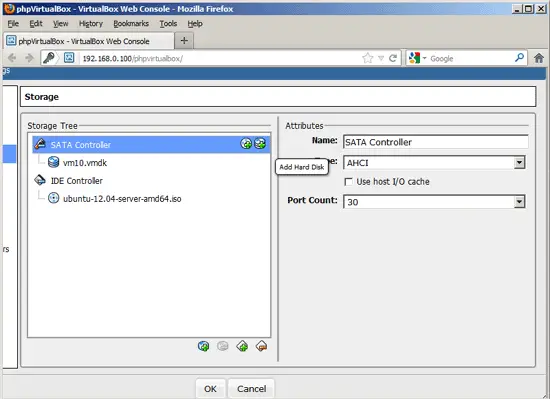
Task: Click the OK button
Action: coord(210,388)
